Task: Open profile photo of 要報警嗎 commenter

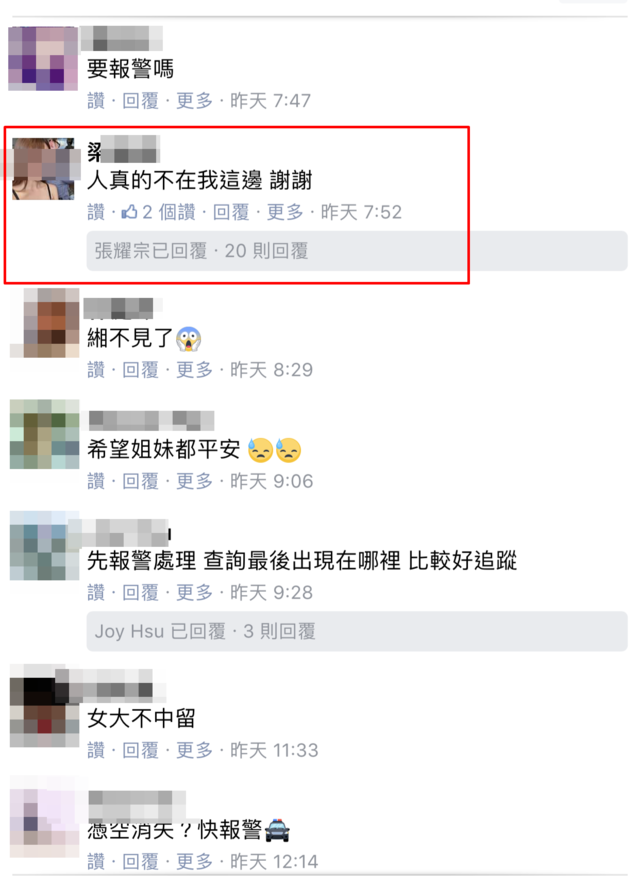Action: point(43,58)
